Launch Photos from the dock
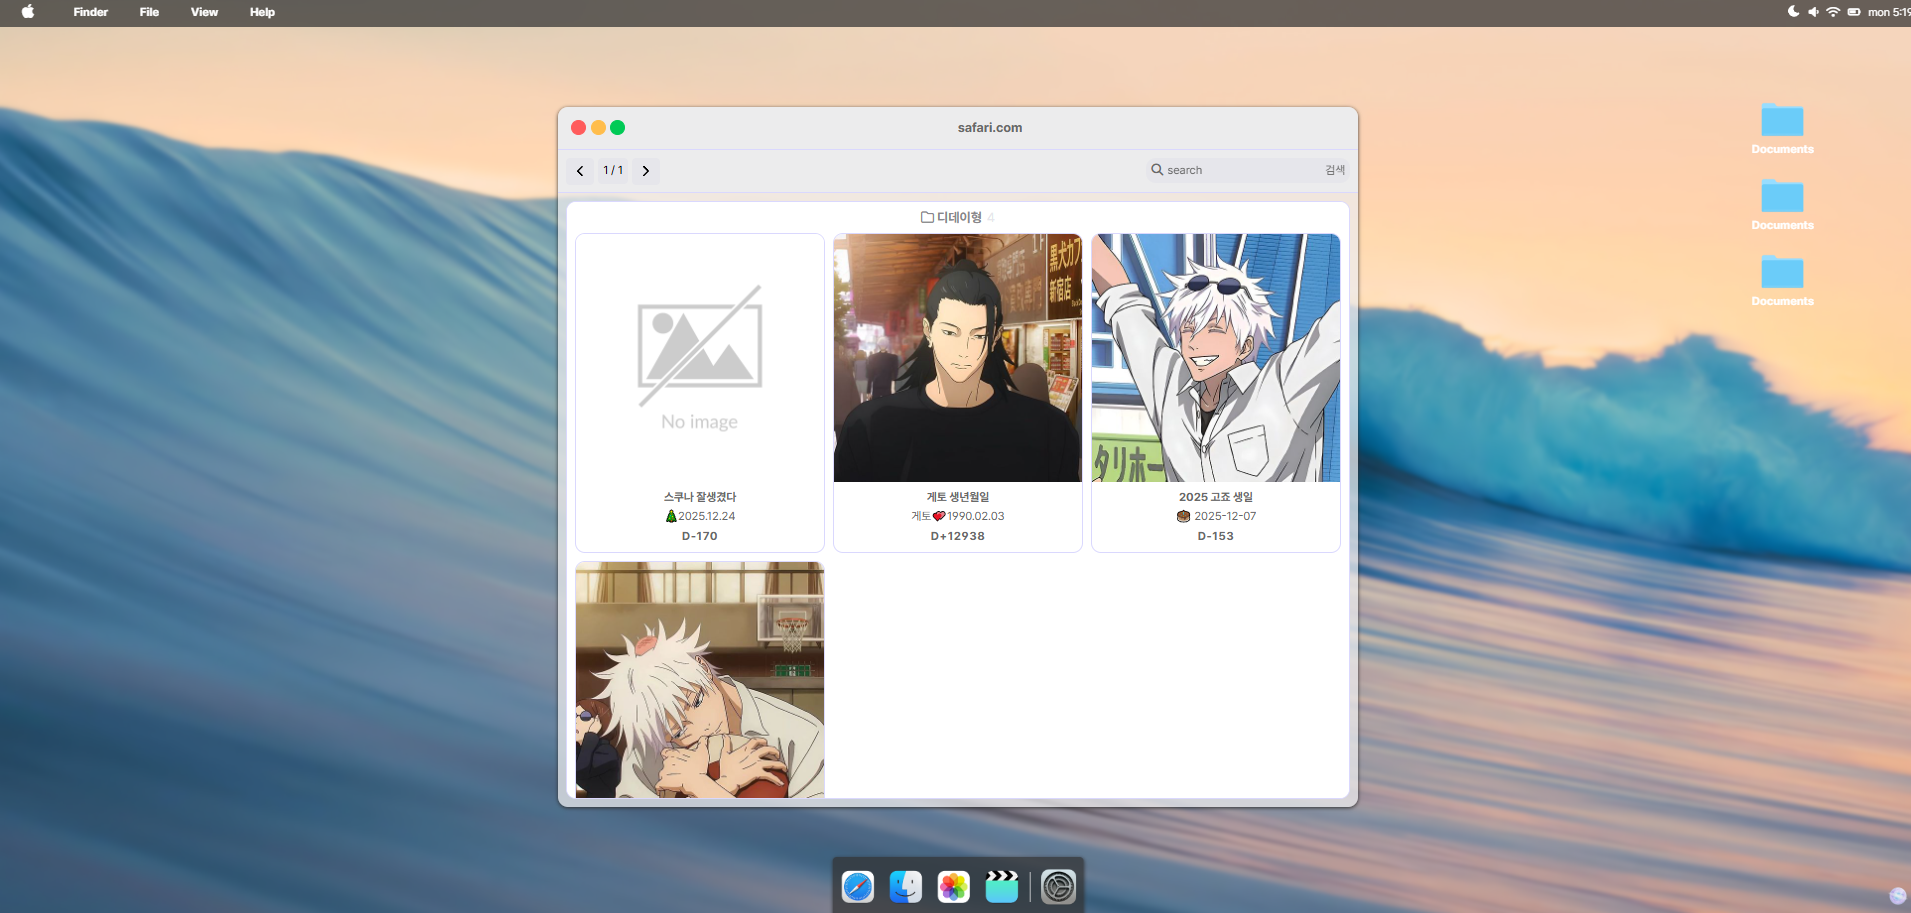 pyautogui.click(x=954, y=887)
